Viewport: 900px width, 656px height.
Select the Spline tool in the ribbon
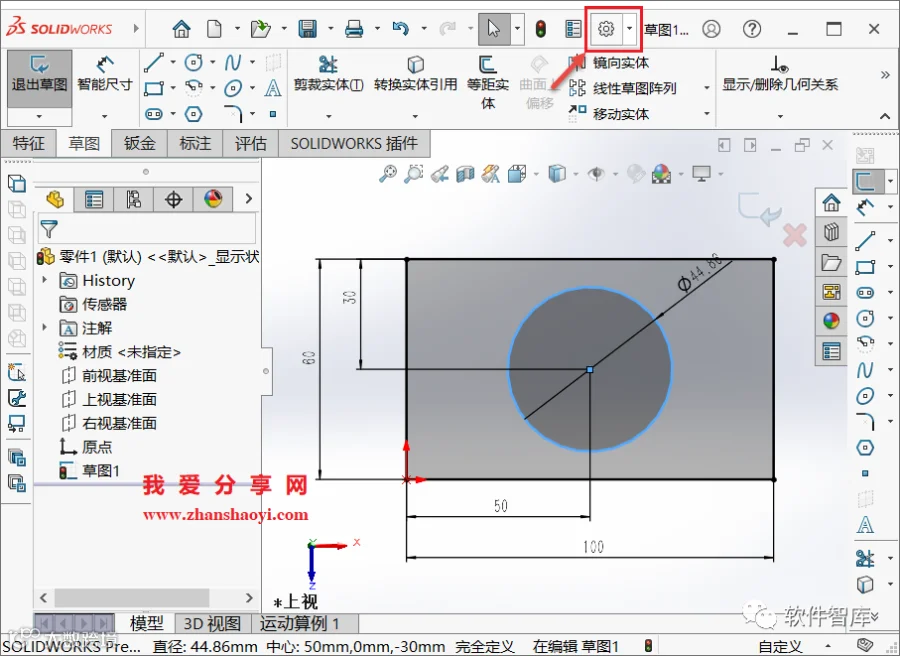(232, 62)
